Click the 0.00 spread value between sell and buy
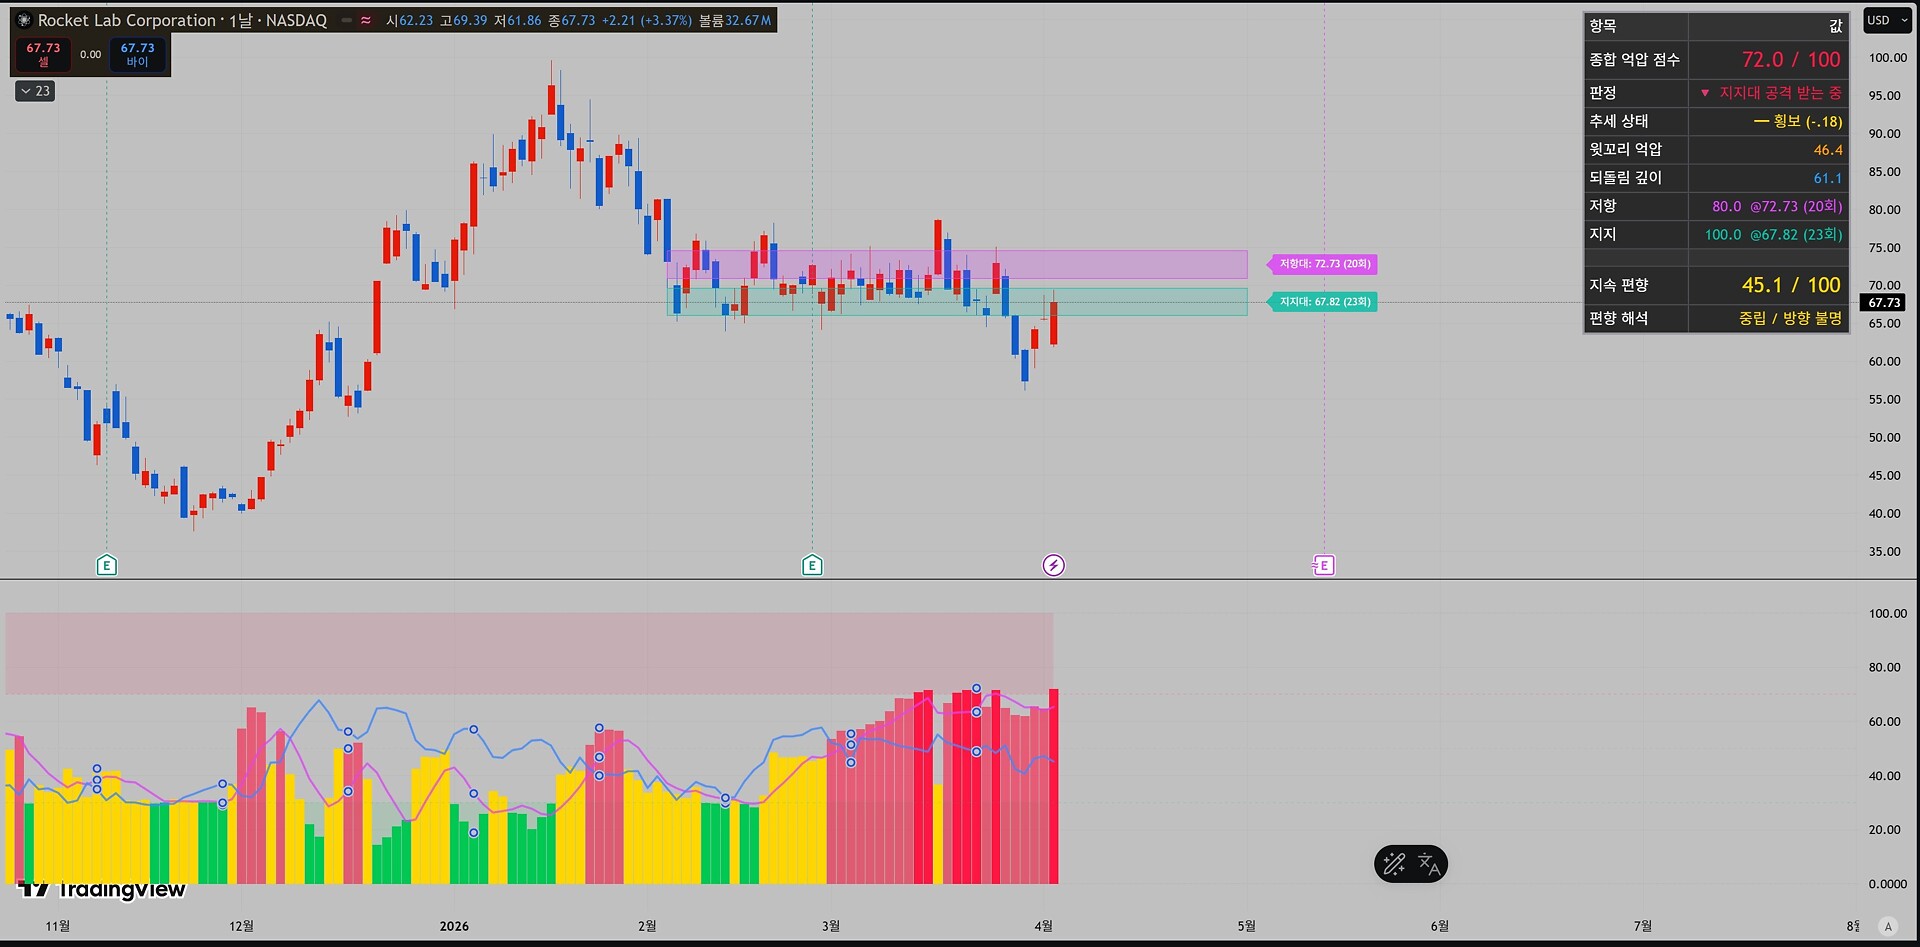Image resolution: width=1920 pixels, height=947 pixels. click(90, 55)
